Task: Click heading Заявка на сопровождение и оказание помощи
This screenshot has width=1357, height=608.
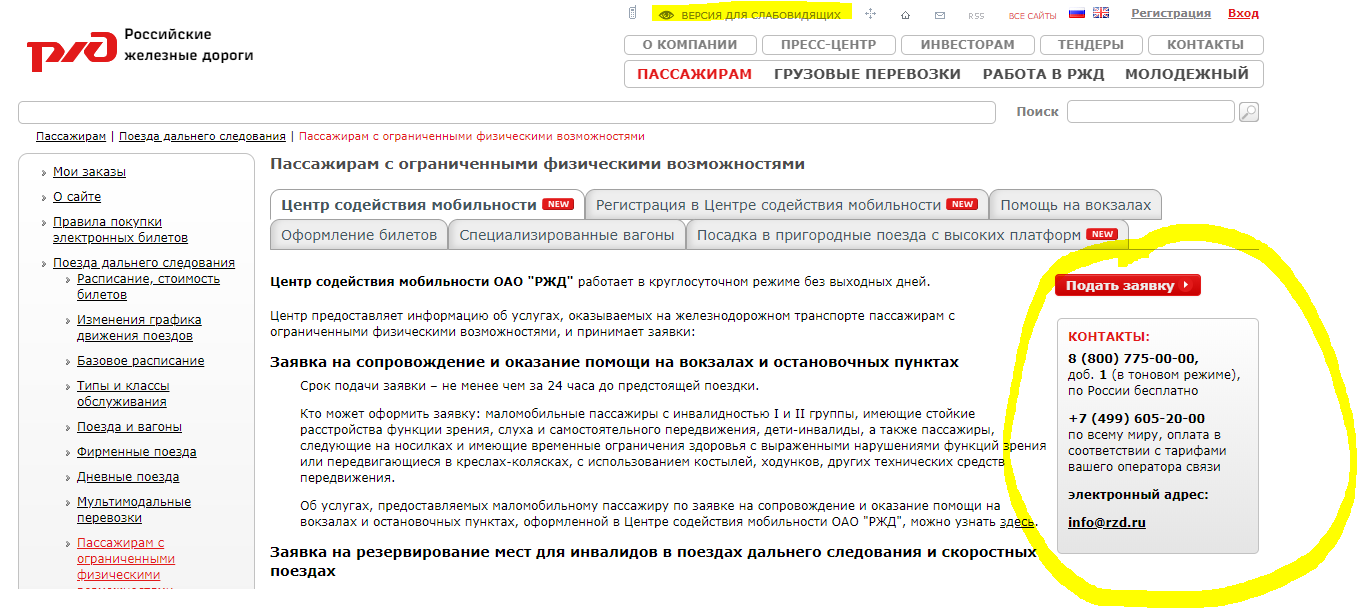Action: [614, 362]
